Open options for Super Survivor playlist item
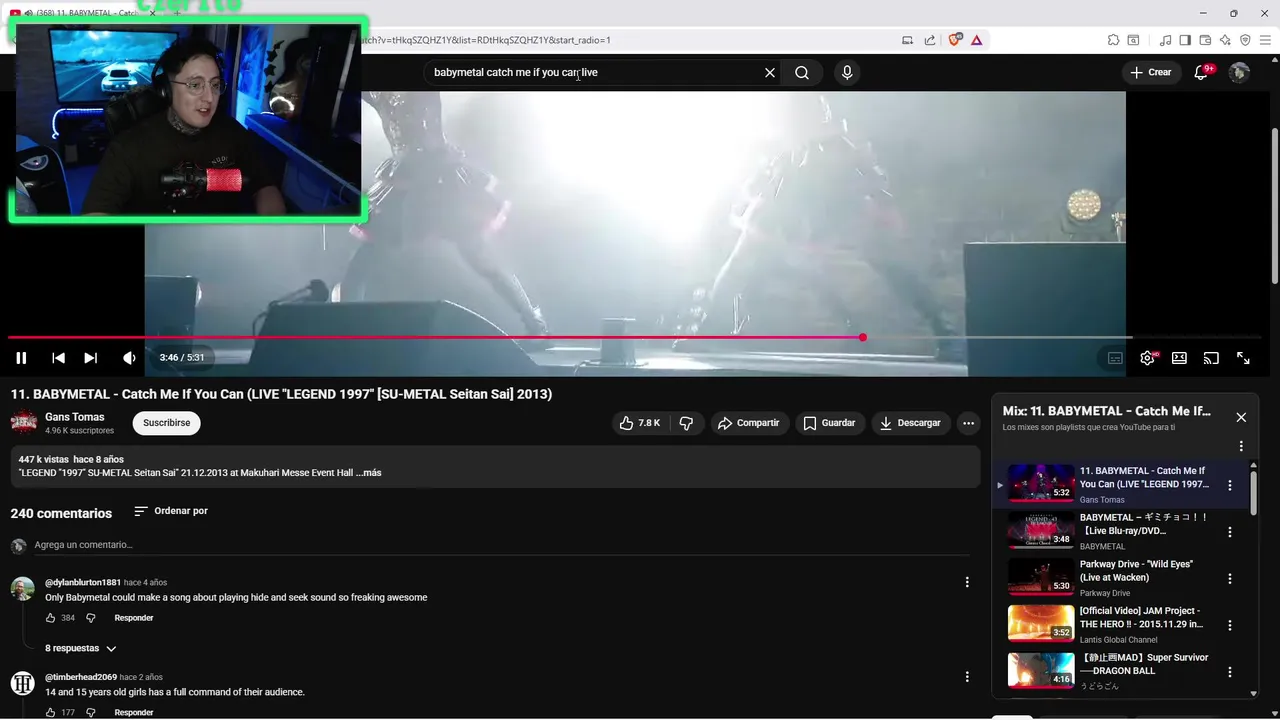Screen dimensions: 1280x720 [x=1230, y=672]
